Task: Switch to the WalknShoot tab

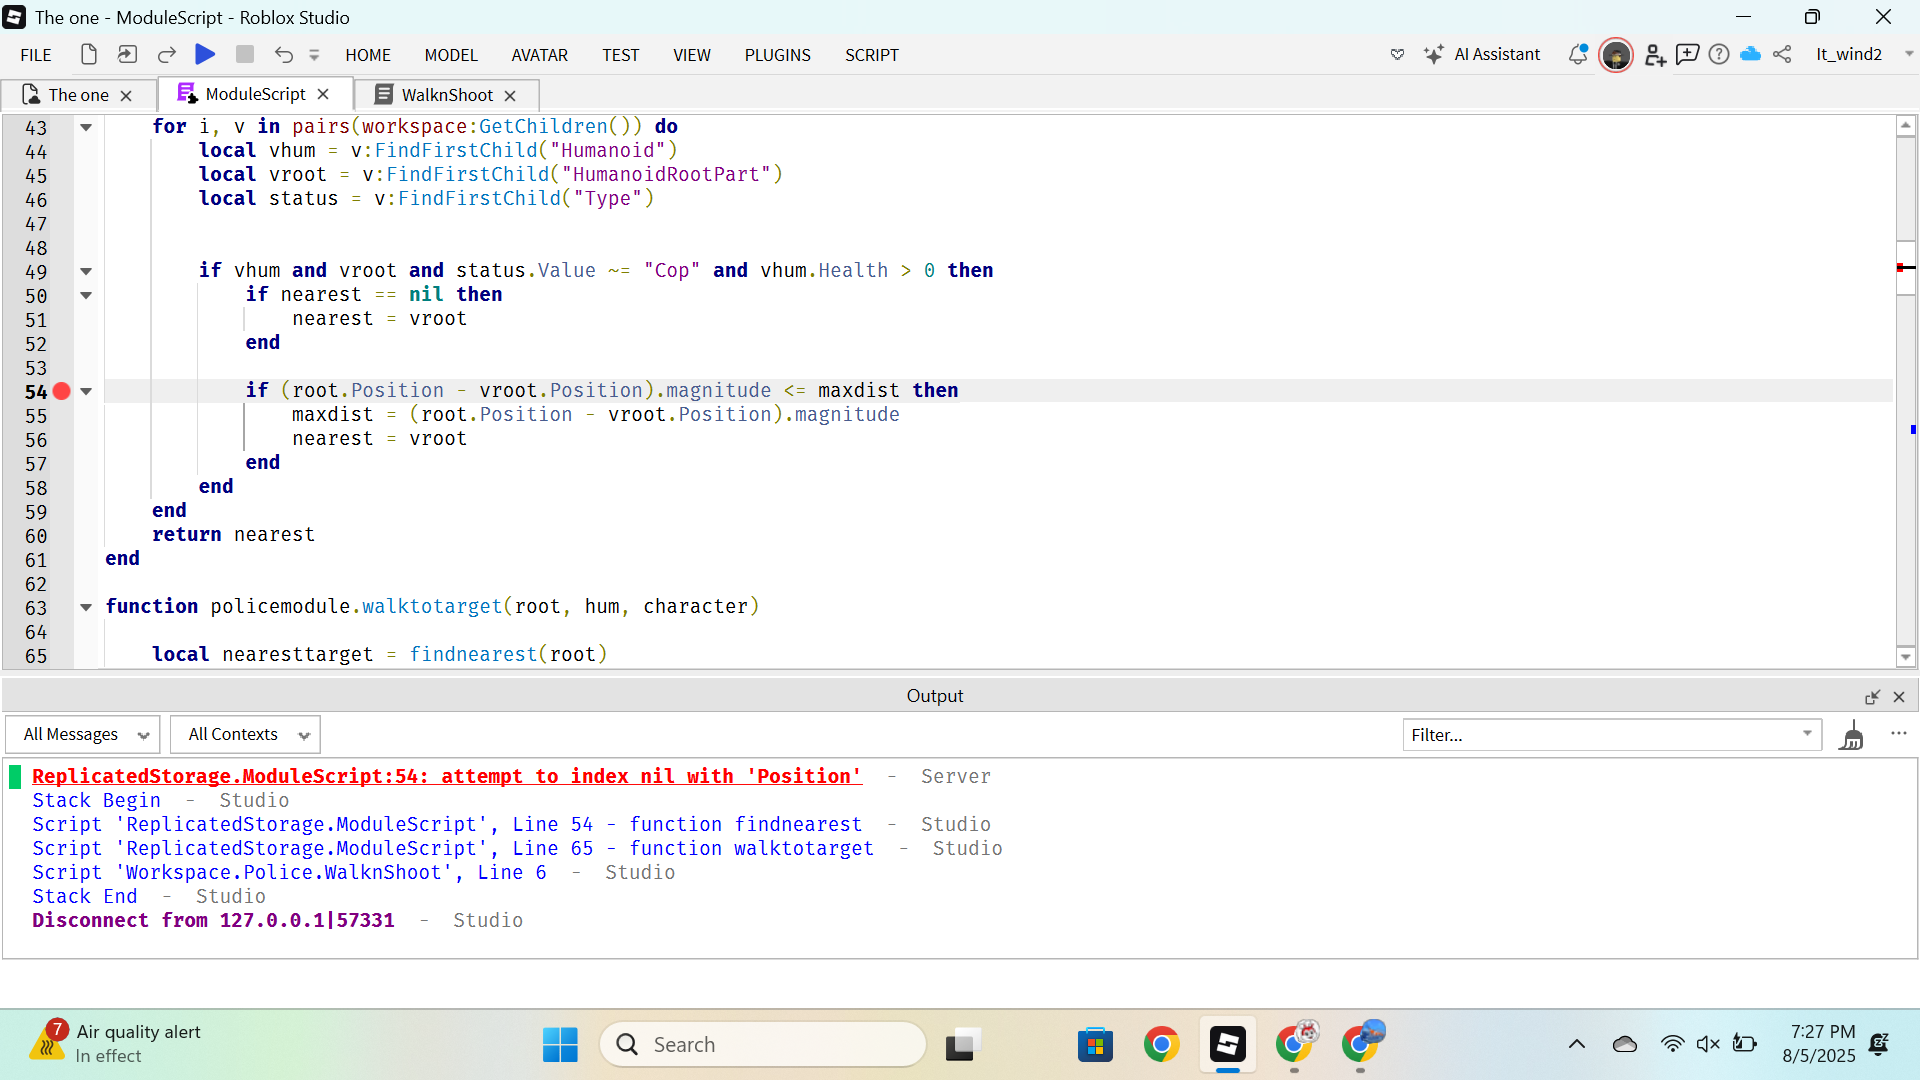Action: pyautogui.click(x=446, y=94)
